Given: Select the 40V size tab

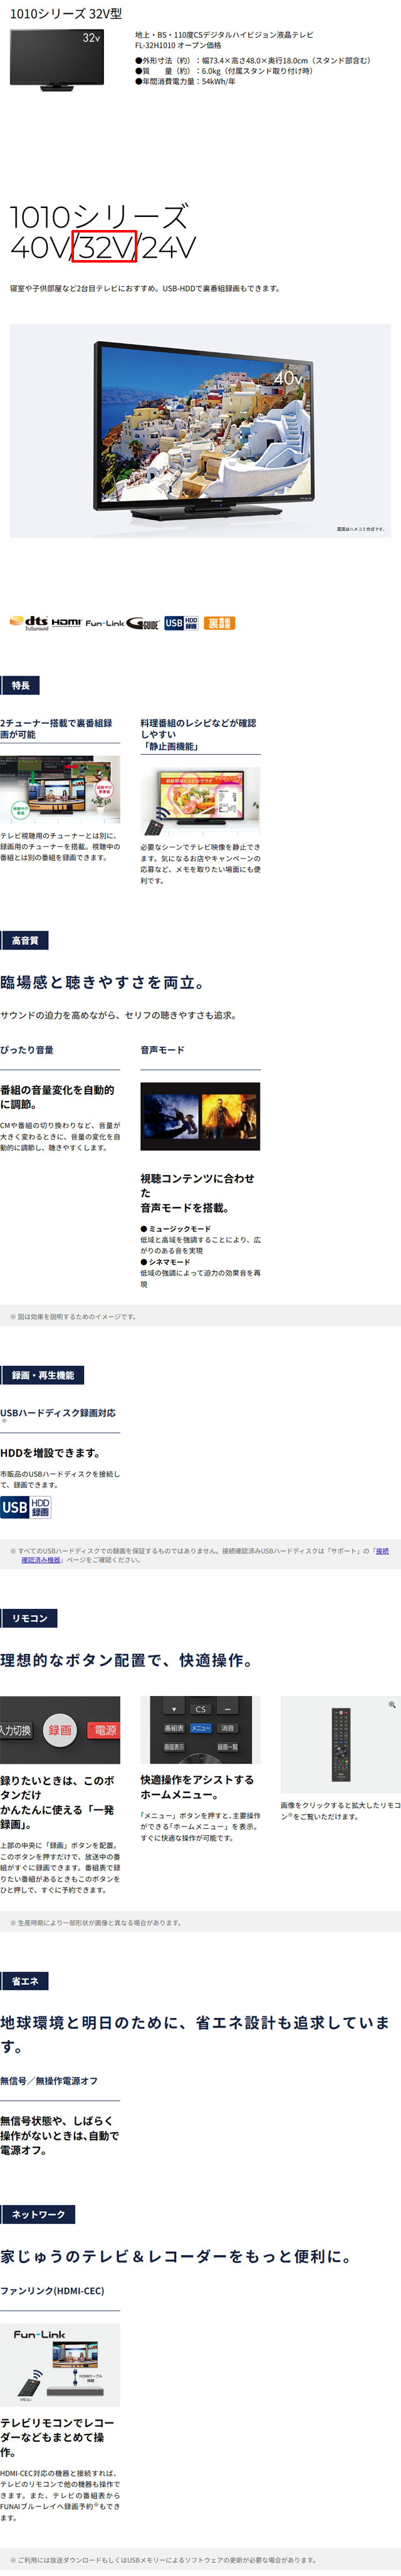Looking at the screenshot, I should click(x=39, y=246).
